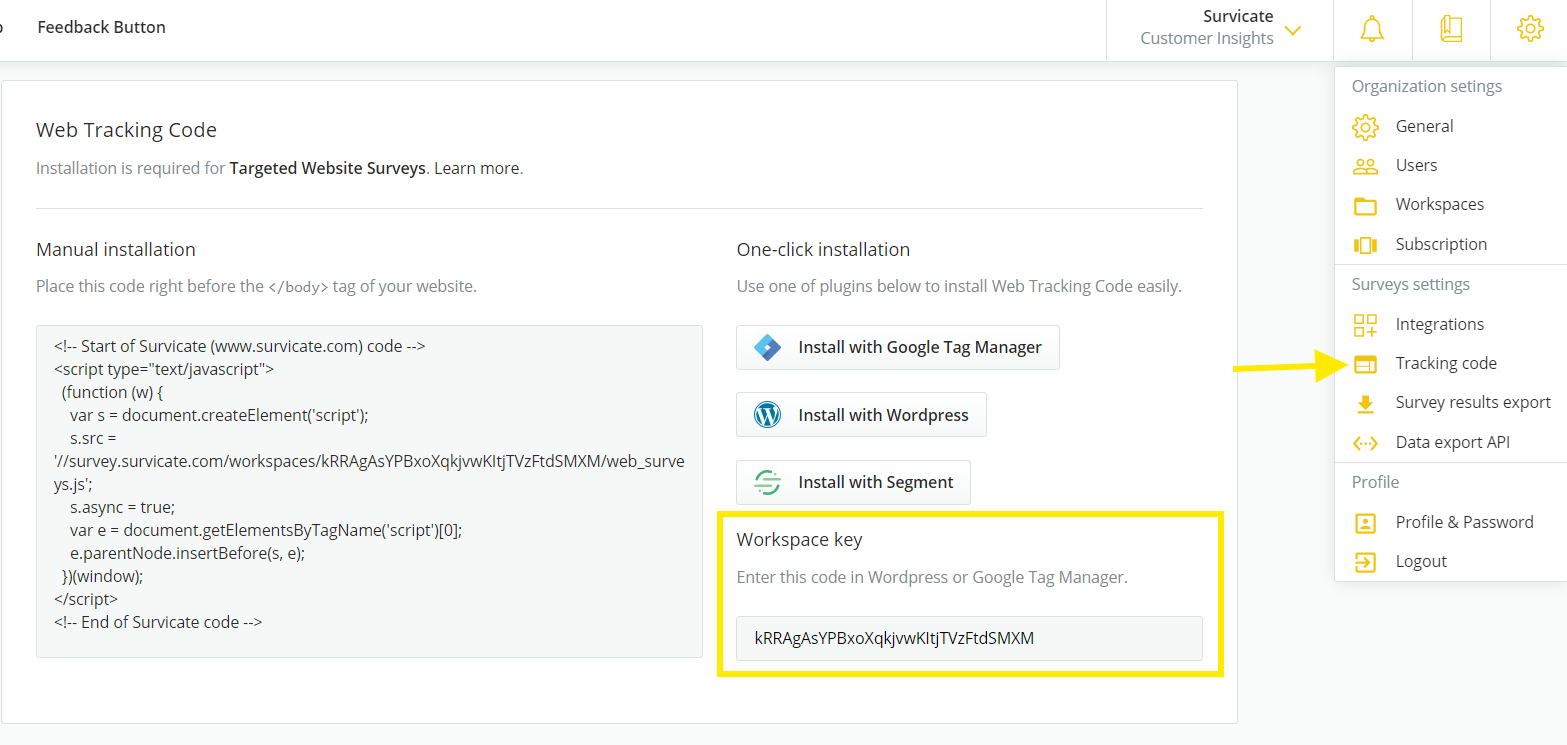Click the Profile & Password person icon

[1365, 522]
